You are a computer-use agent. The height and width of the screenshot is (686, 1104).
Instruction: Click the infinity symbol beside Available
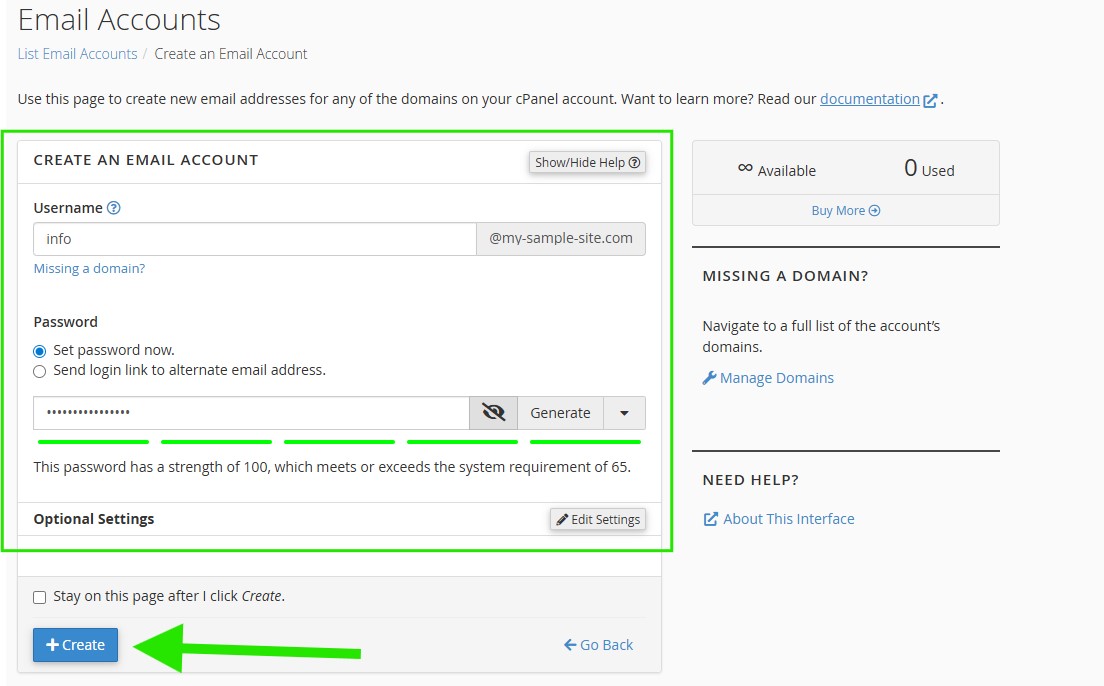coord(745,168)
